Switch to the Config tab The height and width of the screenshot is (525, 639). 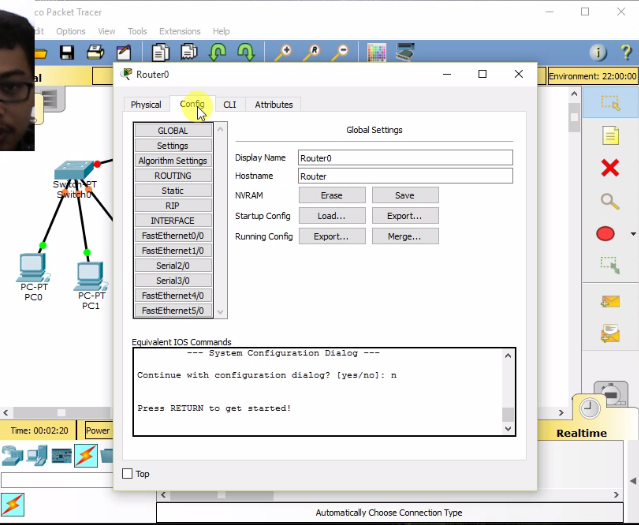[x=192, y=104]
